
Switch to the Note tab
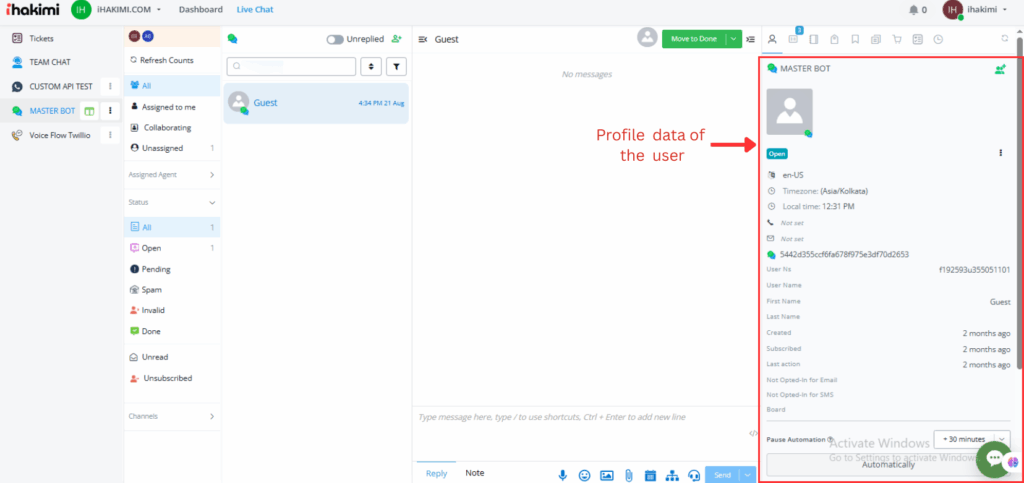click(x=474, y=473)
